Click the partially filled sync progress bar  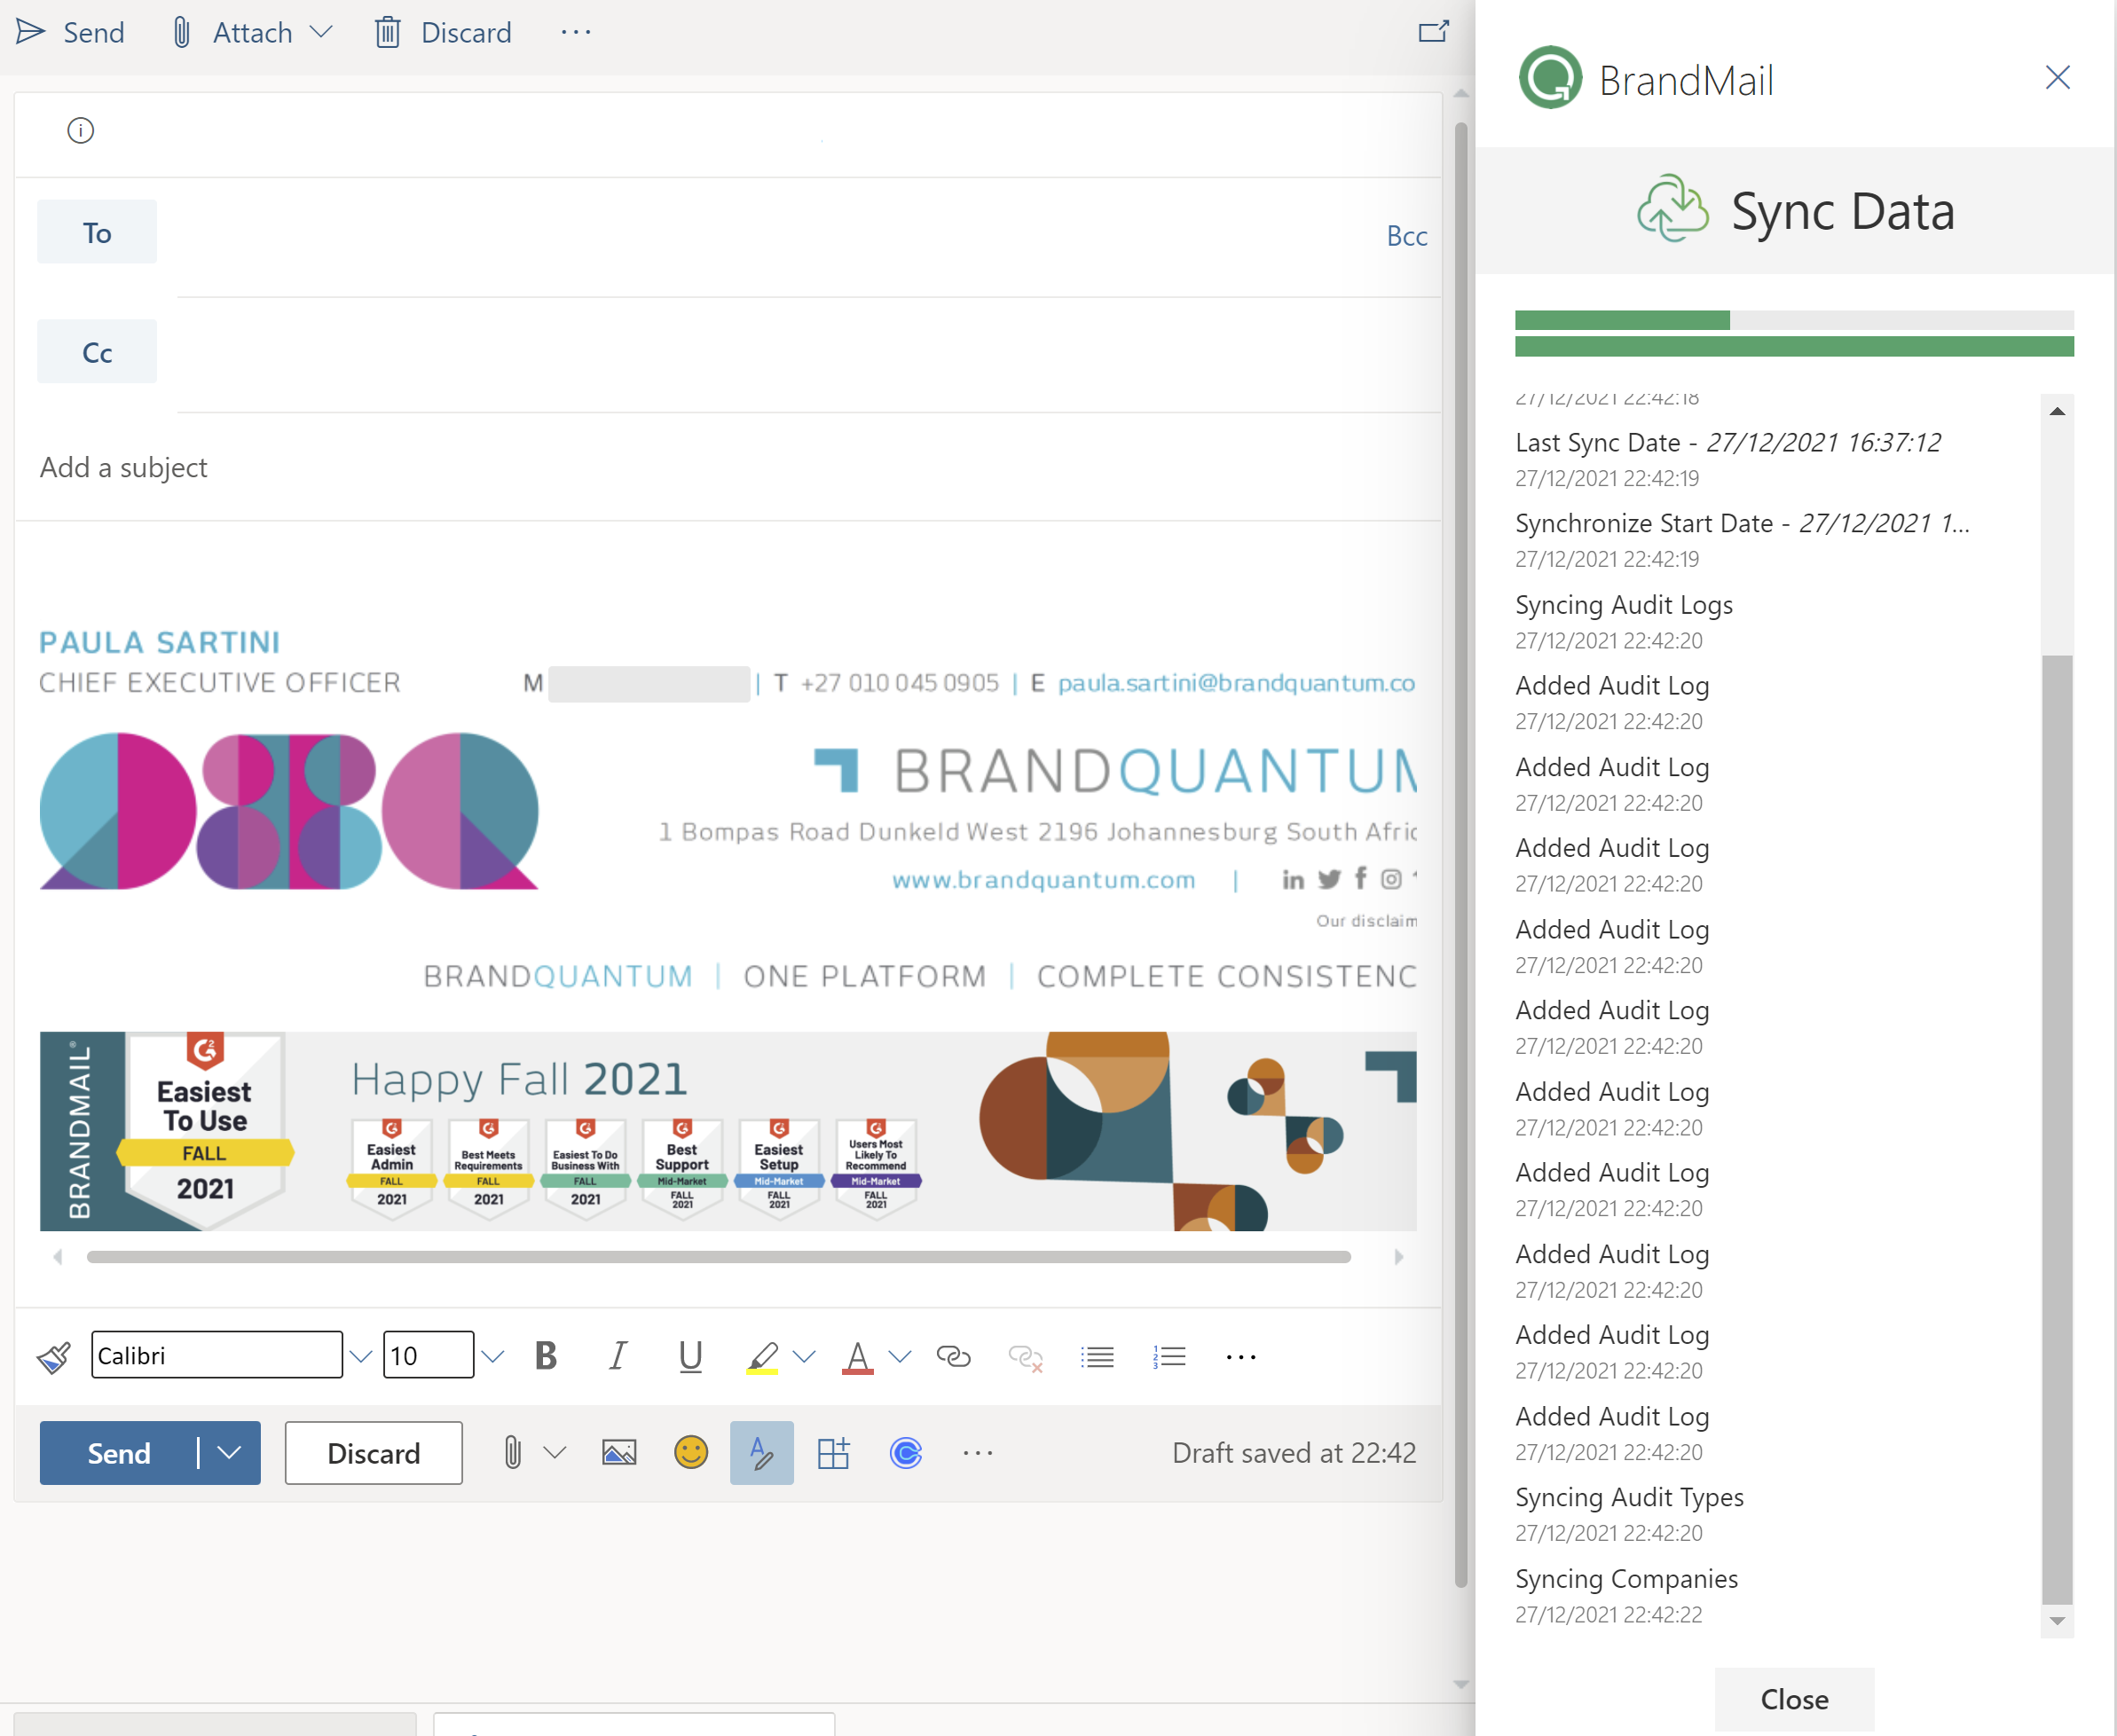coord(1794,320)
